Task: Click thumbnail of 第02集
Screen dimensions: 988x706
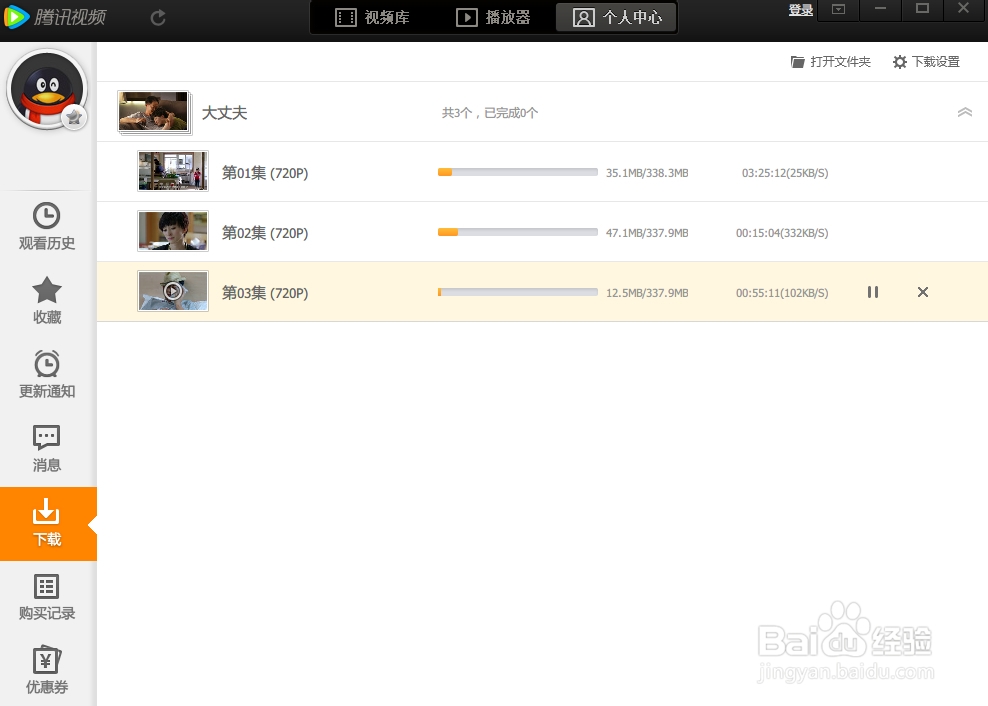Action: point(173,231)
